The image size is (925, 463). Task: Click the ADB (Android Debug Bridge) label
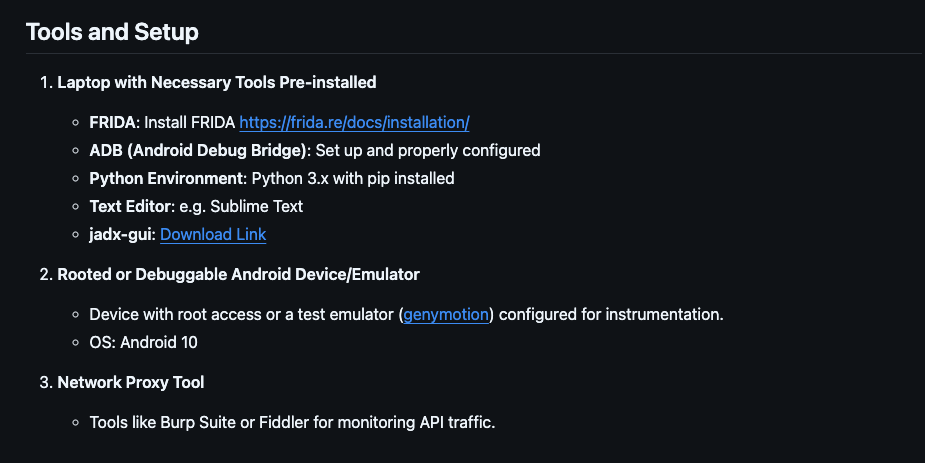198,150
